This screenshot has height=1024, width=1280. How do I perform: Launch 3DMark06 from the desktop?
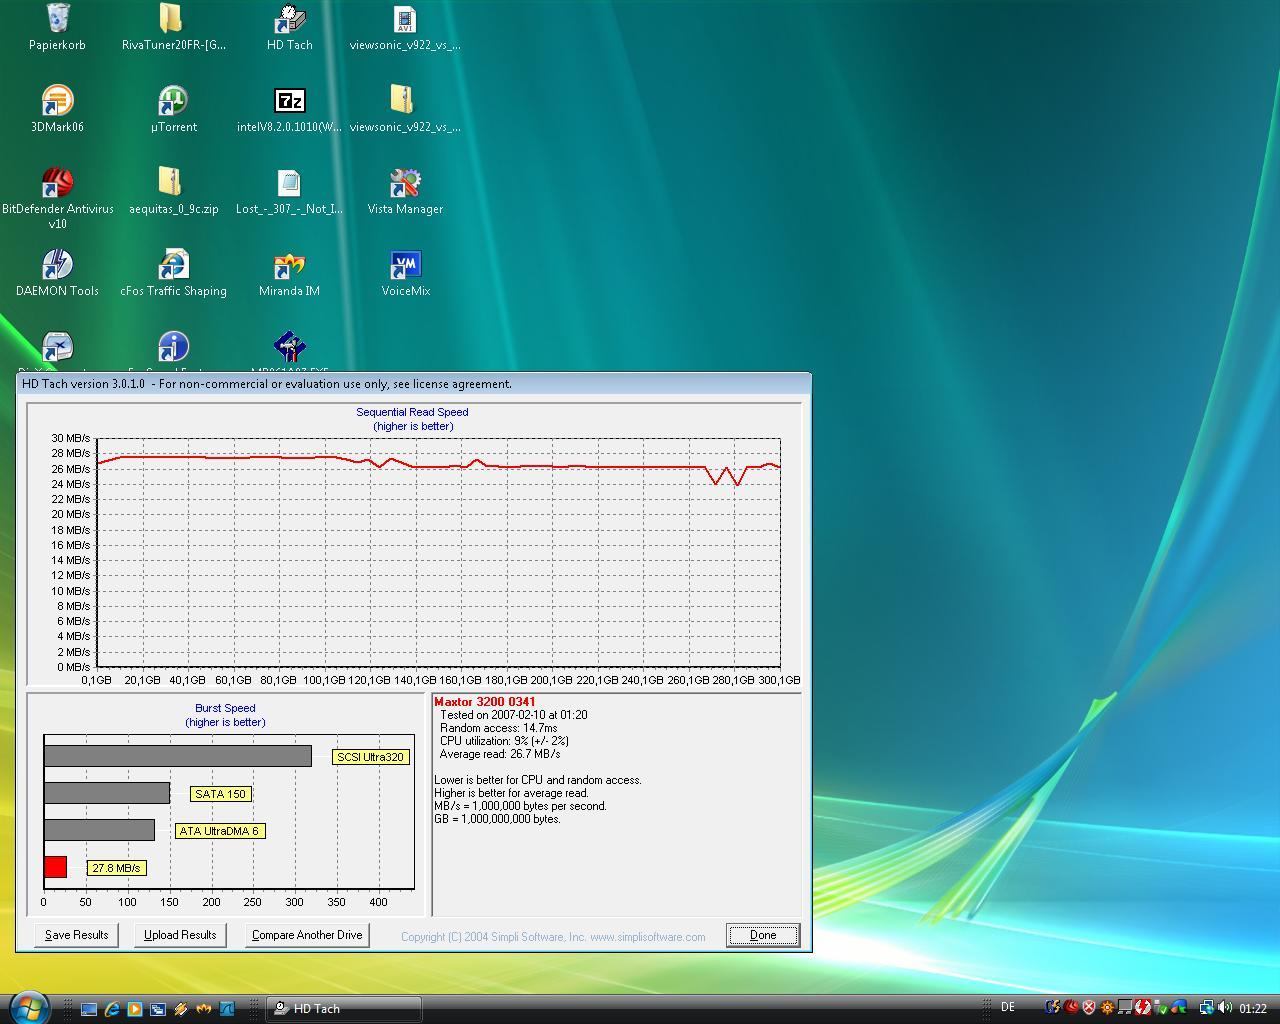(57, 102)
